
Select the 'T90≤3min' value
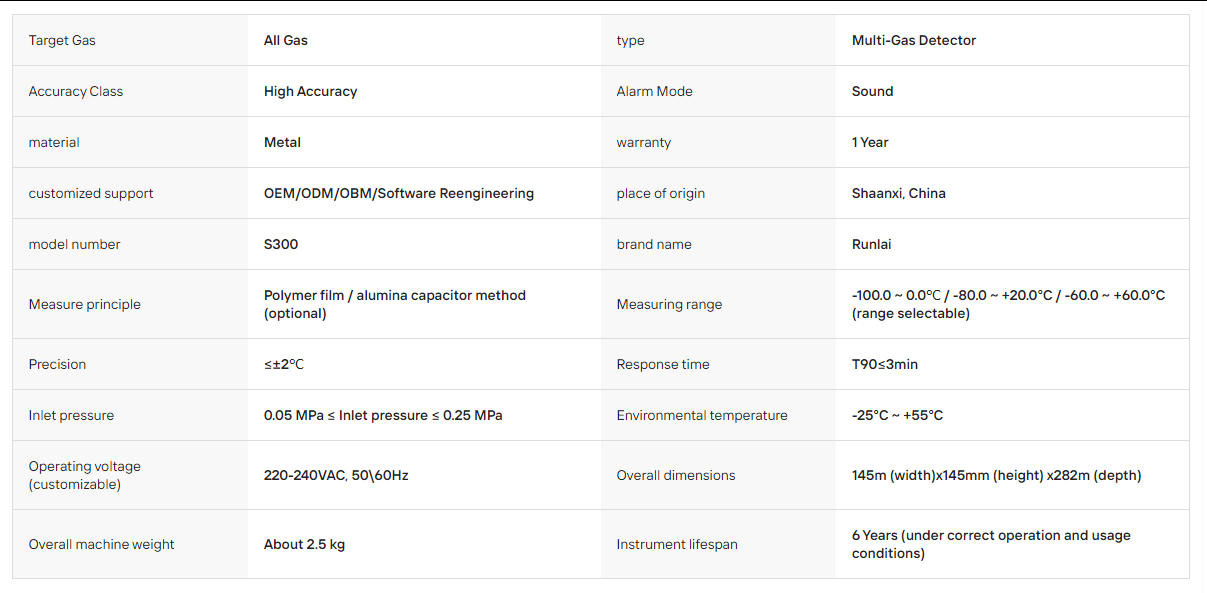(x=885, y=365)
